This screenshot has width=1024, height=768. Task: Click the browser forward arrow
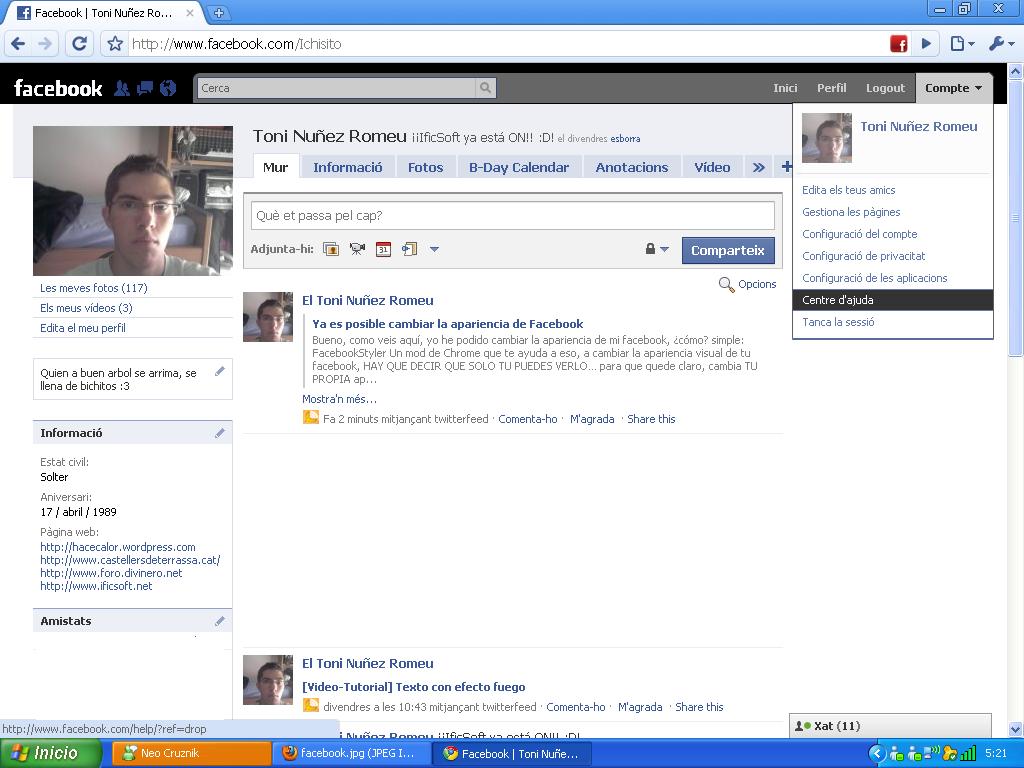tap(45, 44)
